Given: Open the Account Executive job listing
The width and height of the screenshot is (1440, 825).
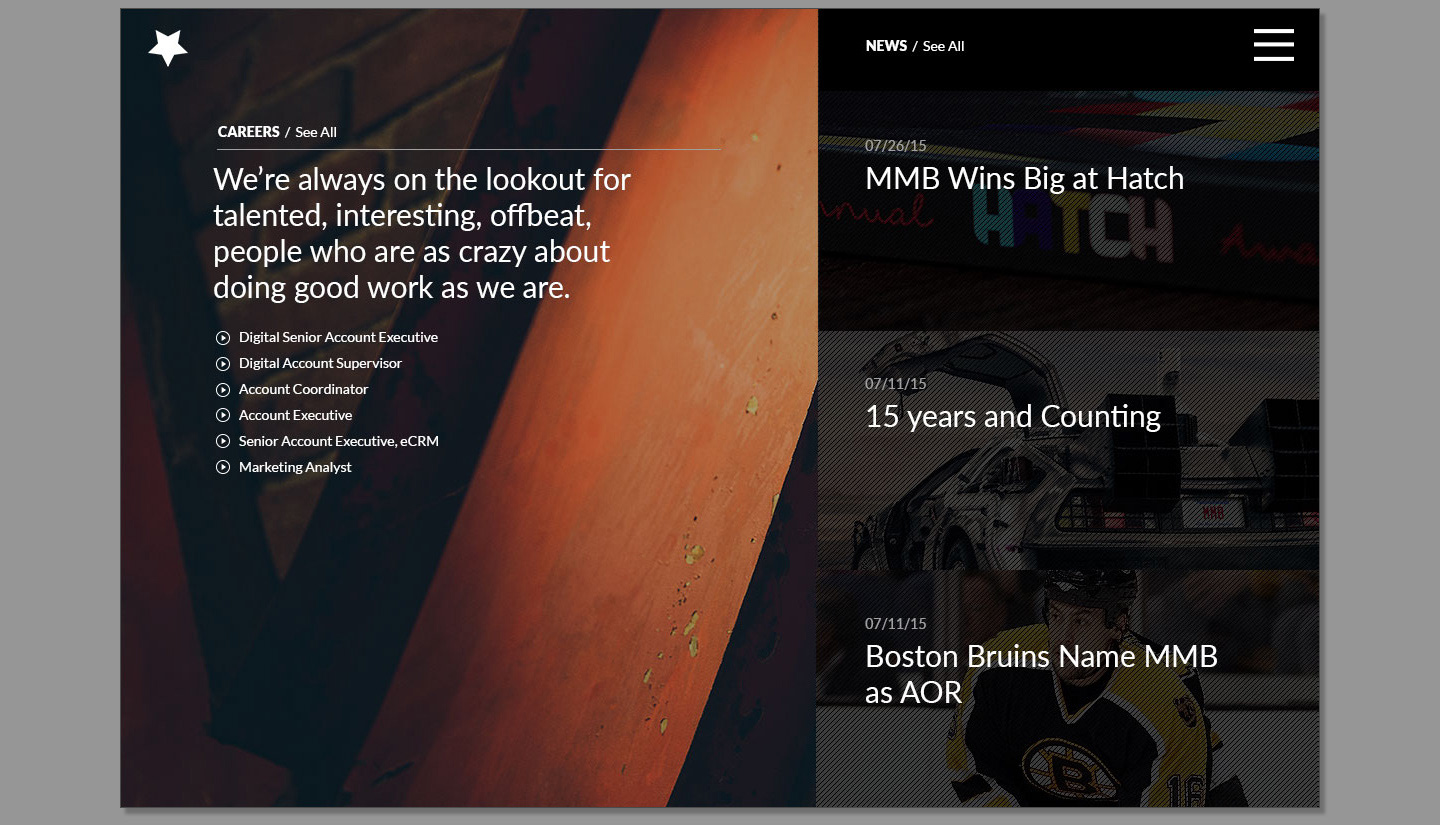Looking at the screenshot, I should click(295, 416).
